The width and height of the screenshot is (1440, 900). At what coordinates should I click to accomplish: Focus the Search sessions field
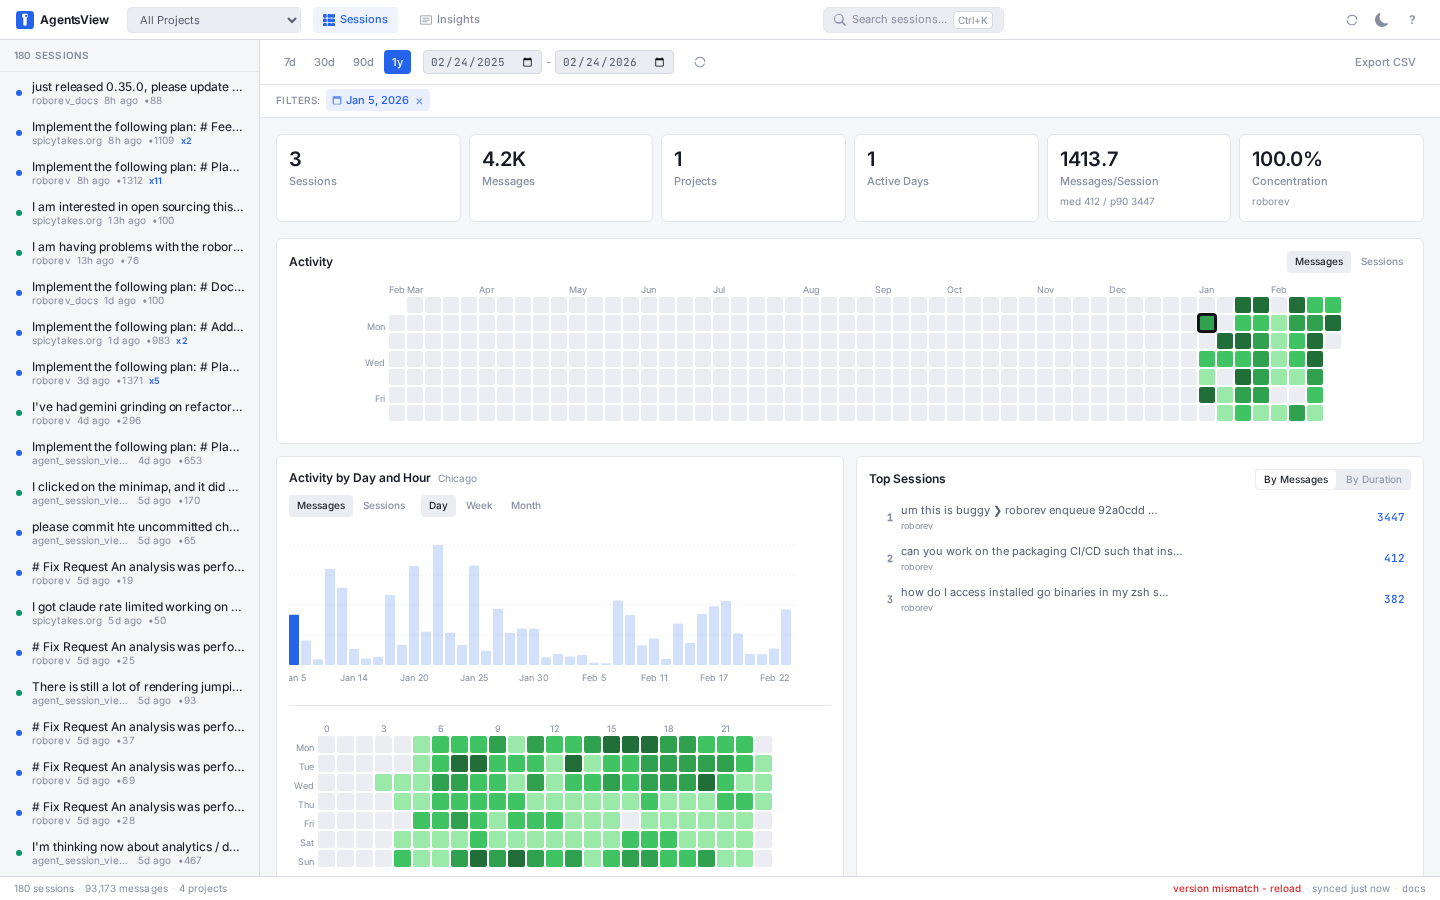tap(899, 20)
